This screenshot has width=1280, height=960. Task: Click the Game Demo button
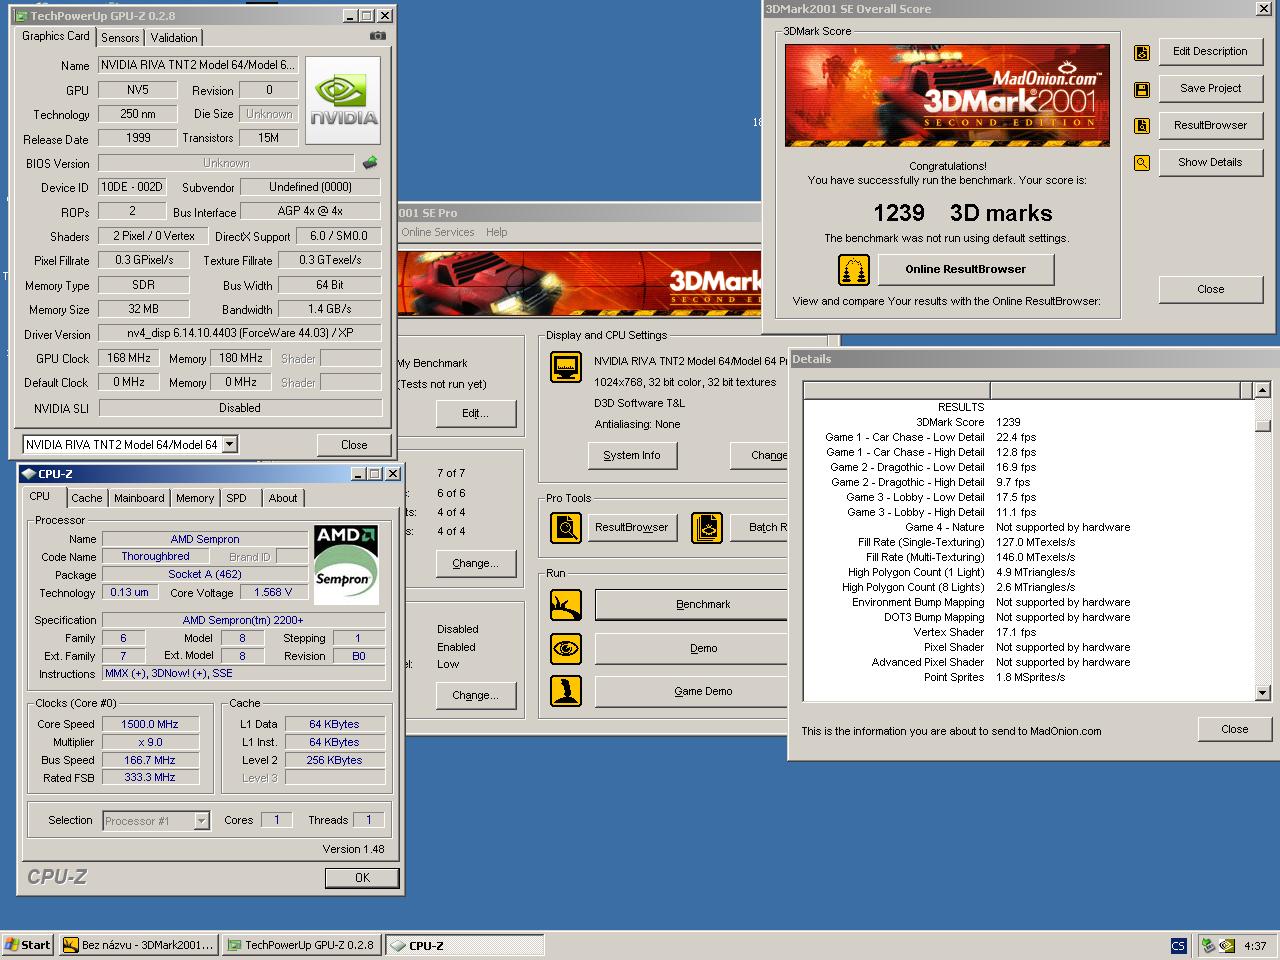(x=691, y=691)
